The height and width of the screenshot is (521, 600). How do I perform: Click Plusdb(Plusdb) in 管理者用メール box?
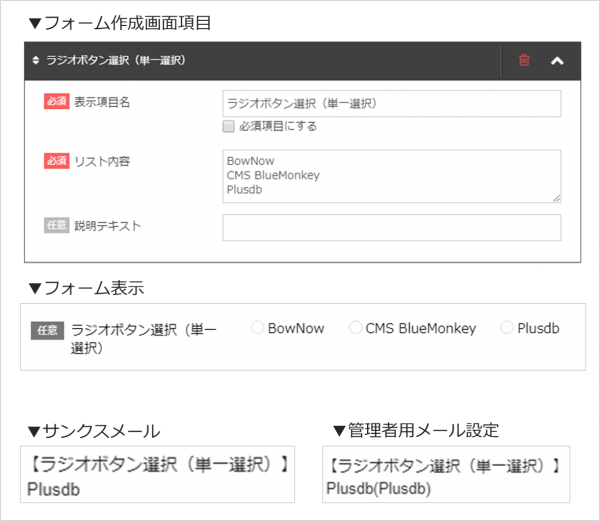[378, 488]
